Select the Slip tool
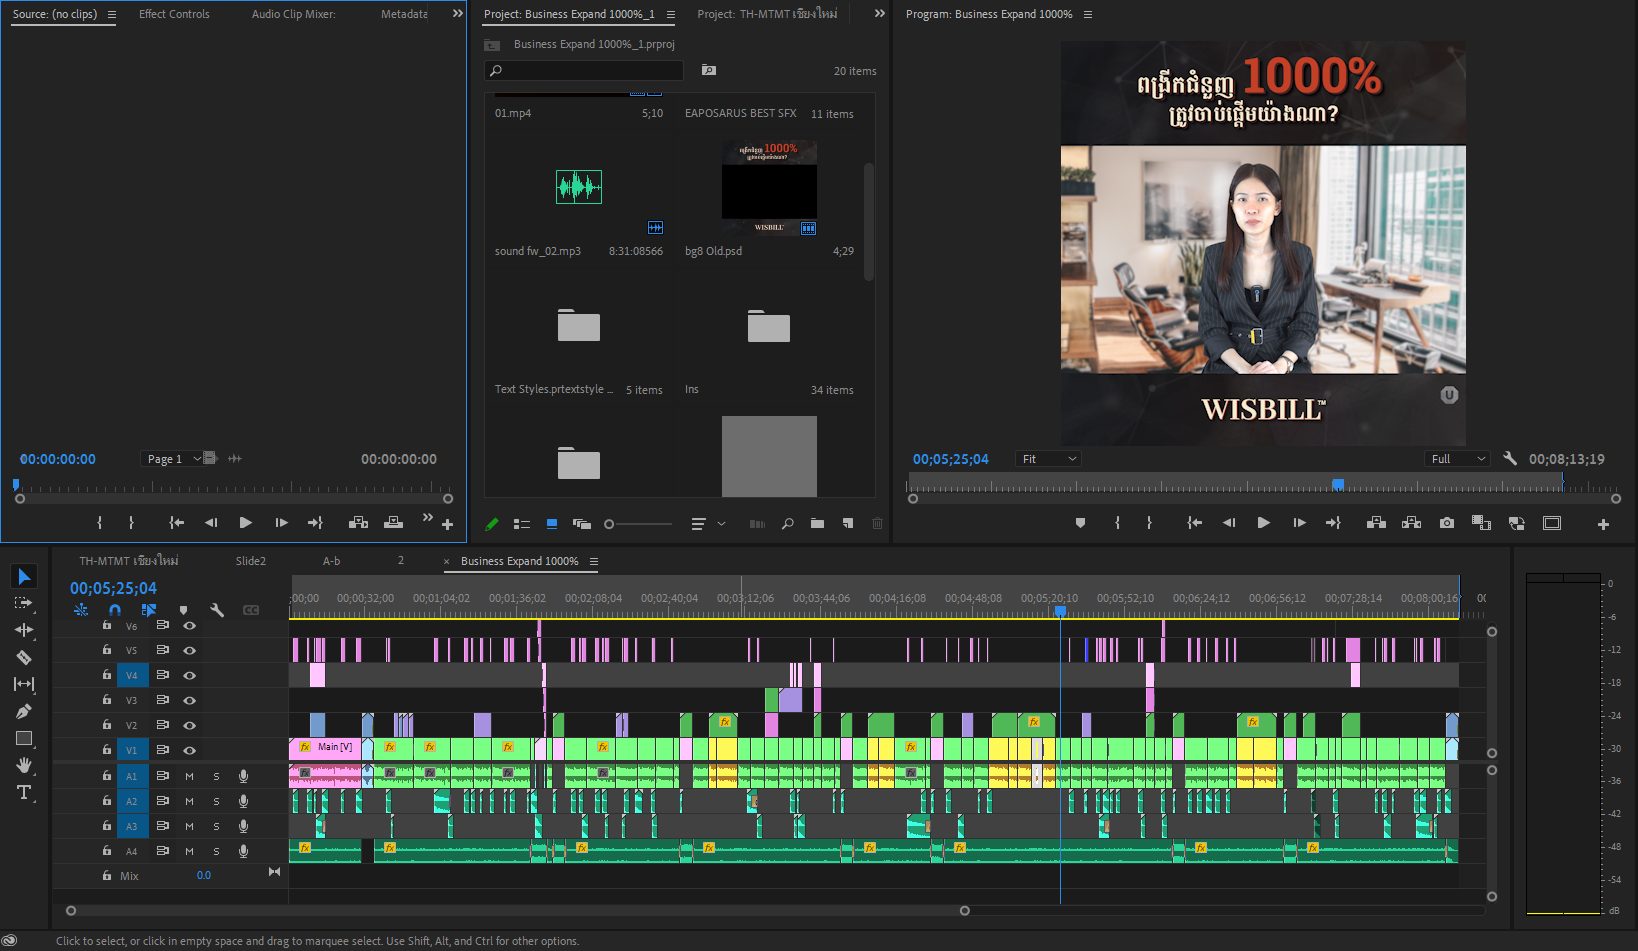This screenshot has height=951, width=1638. [x=24, y=684]
